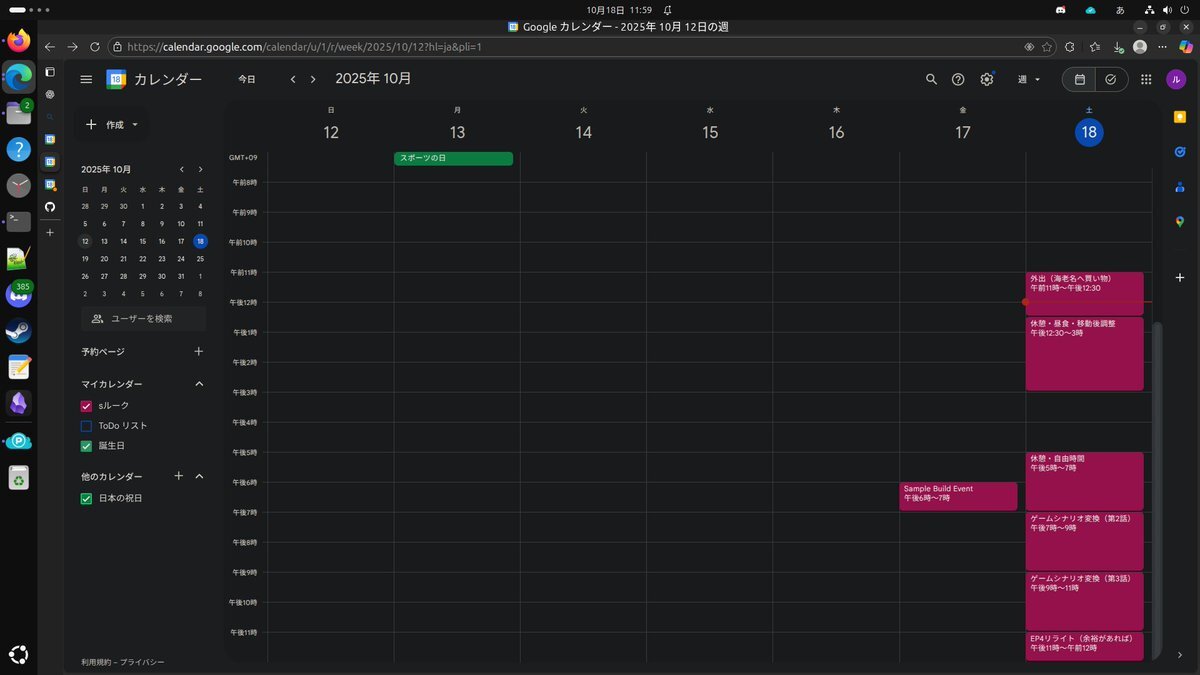
Task: Open the settings gear menu
Action: (x=987, y=79)
